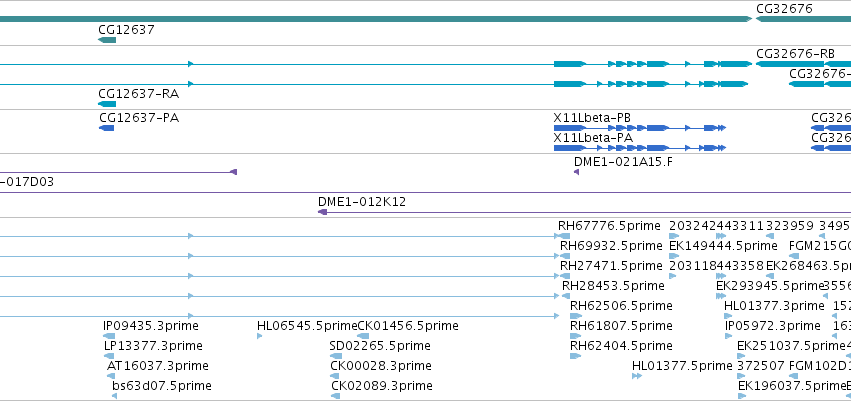Screen dimensions: 851x401
Task: Select the RH61807.5prime EST label
Action: click(x=621, y=326)
